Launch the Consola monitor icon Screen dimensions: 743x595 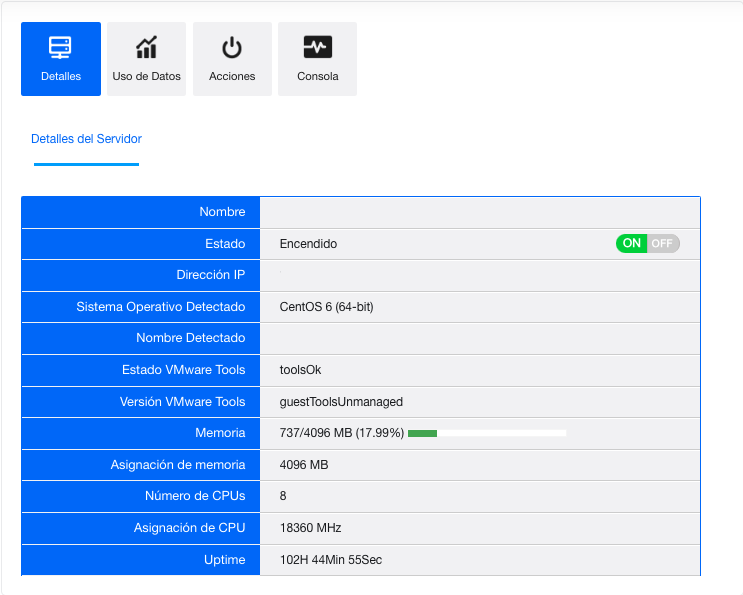(x=317, y=47)
